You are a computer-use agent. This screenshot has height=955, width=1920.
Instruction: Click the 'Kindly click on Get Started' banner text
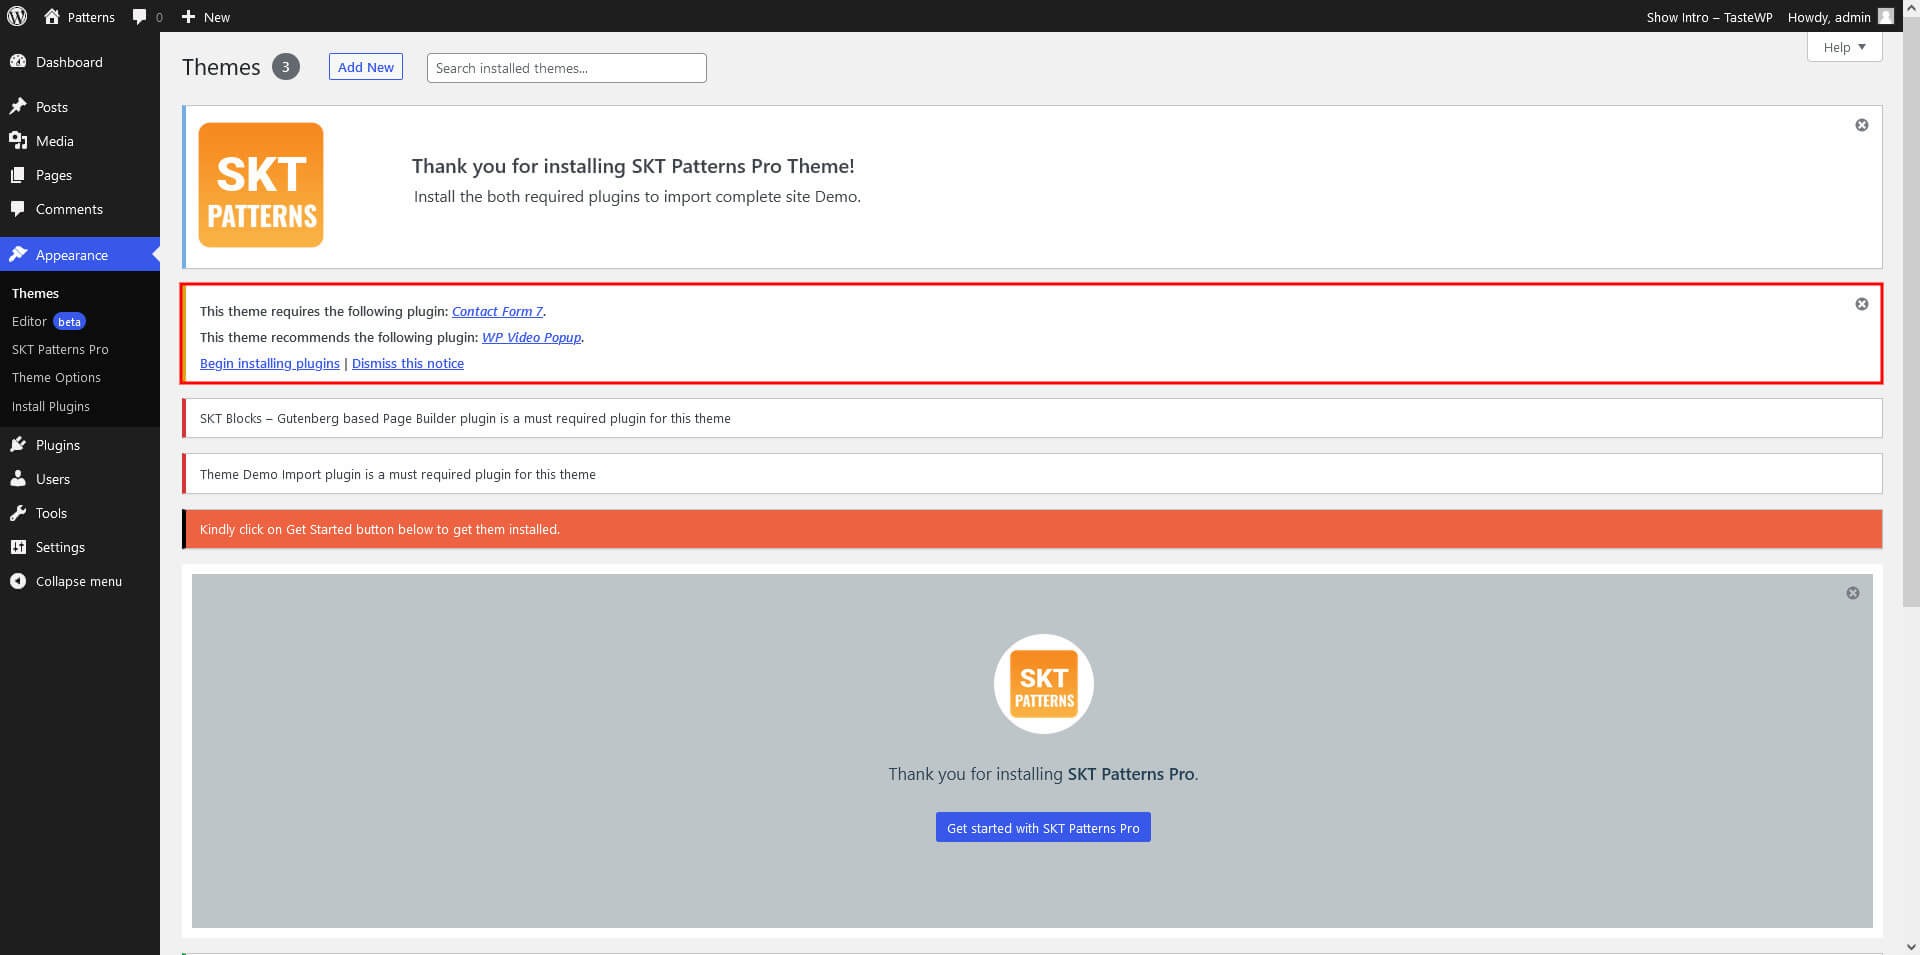pyautogui.click(x=380, y=529)
